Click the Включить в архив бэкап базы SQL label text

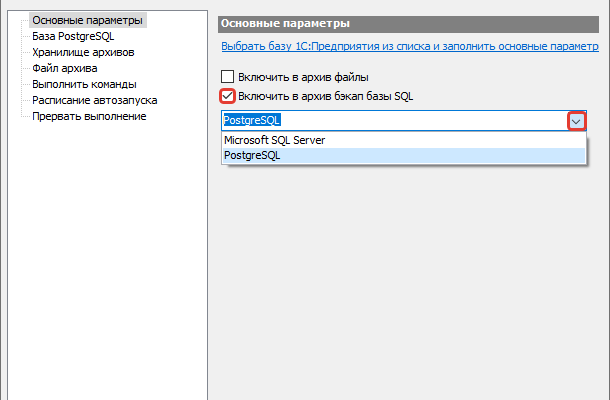(x=325, y=96)
